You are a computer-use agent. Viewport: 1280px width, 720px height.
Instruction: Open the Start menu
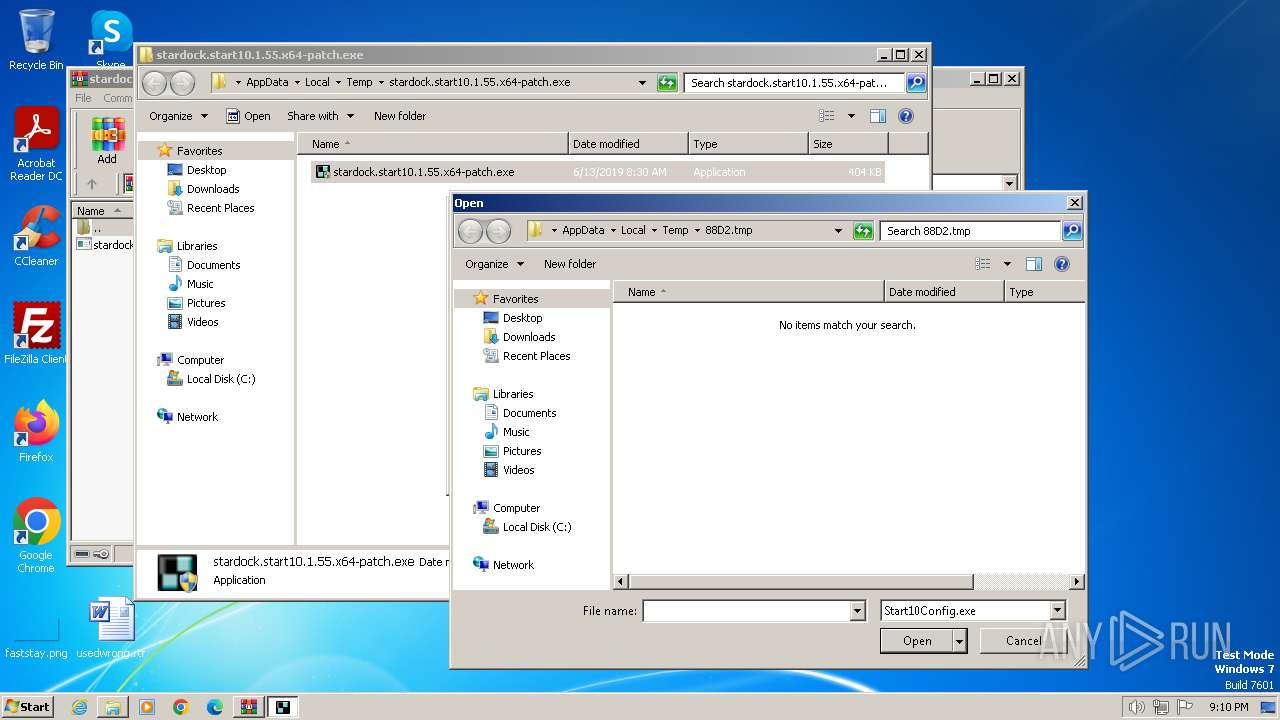[x=28, y=707]
